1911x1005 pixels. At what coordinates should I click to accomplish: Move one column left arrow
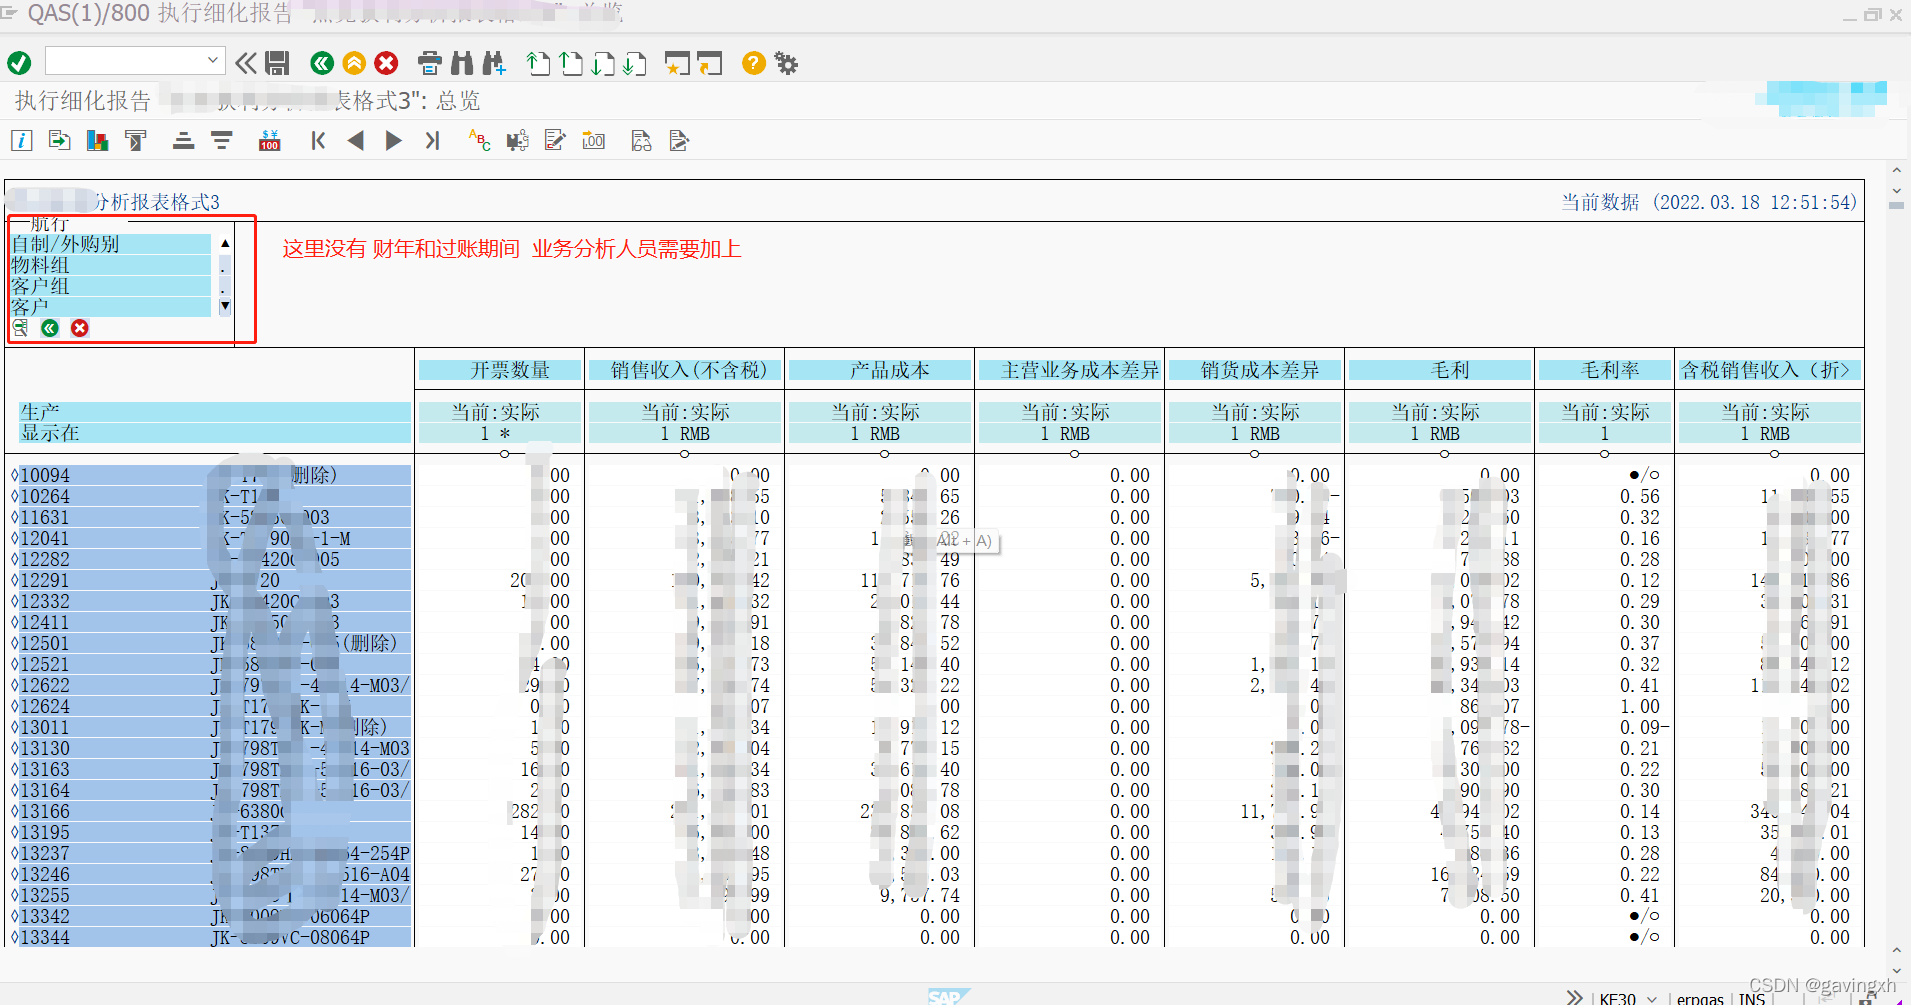pos(356,140)
